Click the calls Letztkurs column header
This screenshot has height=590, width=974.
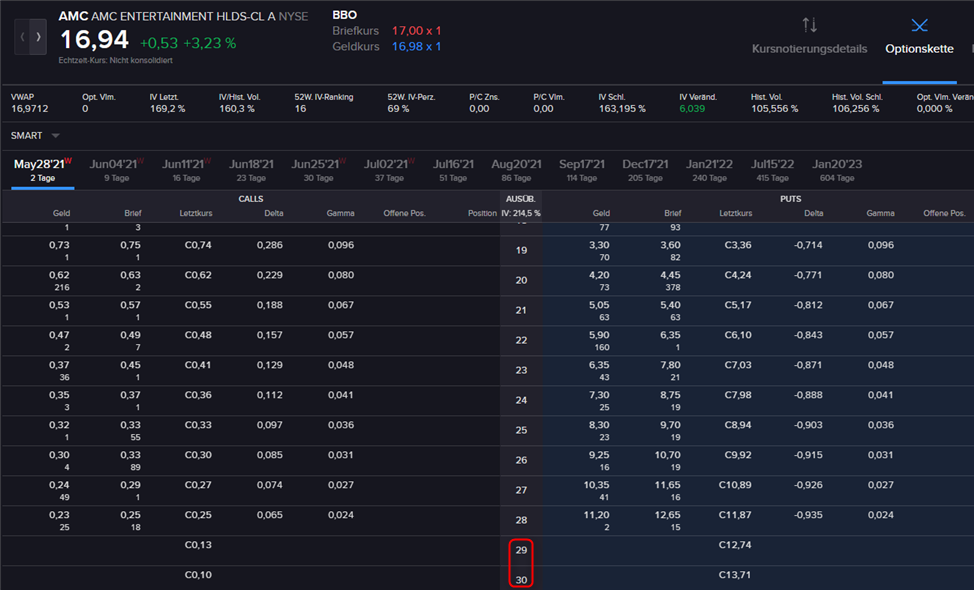(x=196, y=213)
